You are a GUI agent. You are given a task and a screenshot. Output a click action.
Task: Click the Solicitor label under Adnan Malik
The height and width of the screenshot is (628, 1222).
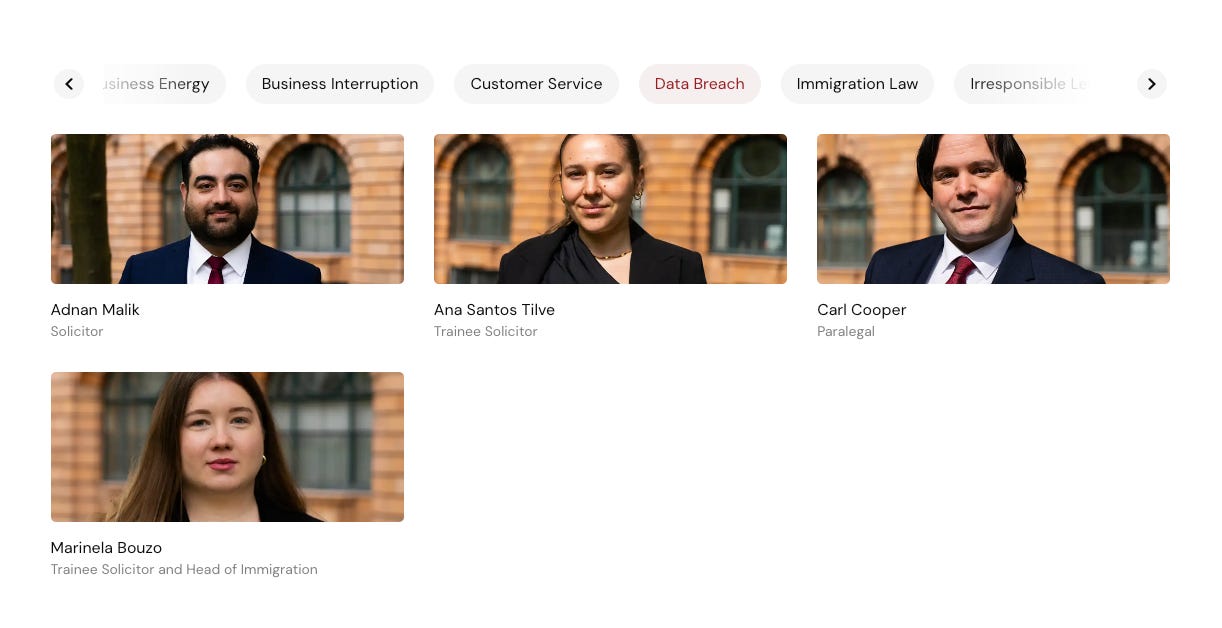click(77, 332)
